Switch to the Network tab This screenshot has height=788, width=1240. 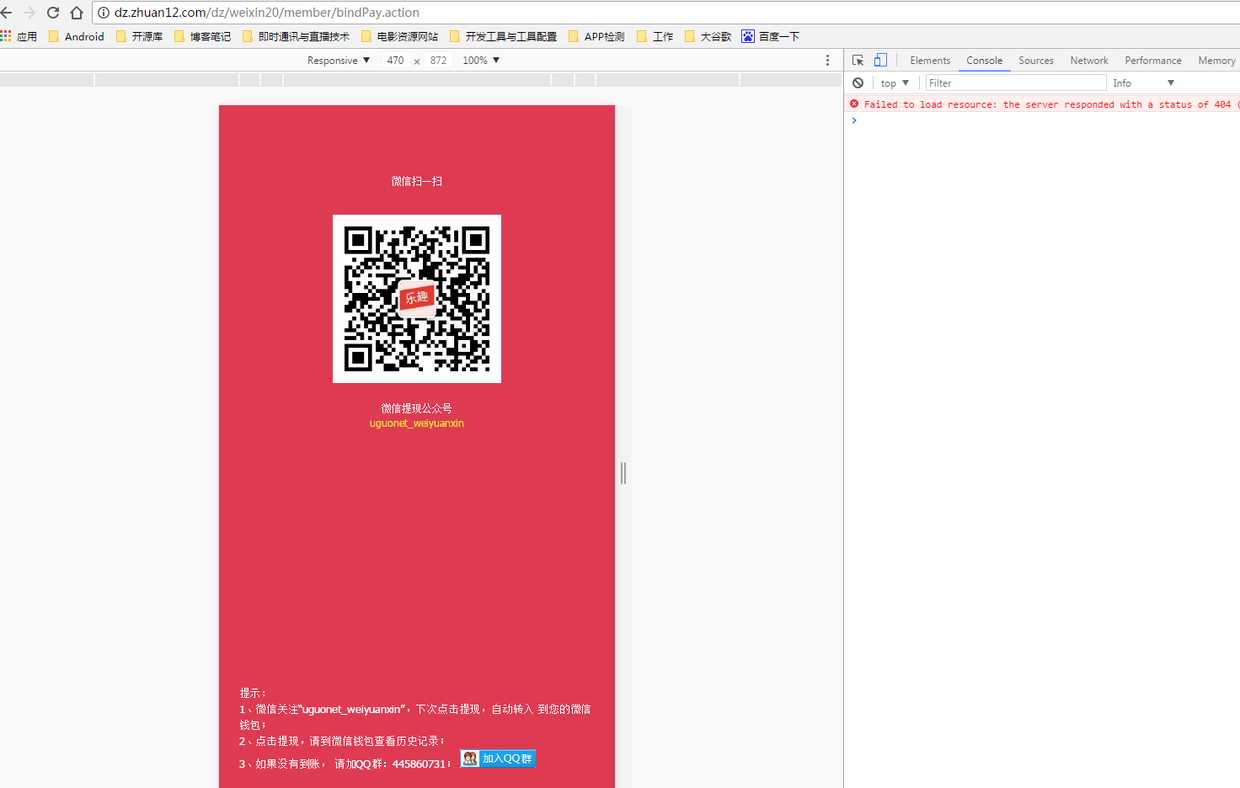click(x=1089, y=61)
